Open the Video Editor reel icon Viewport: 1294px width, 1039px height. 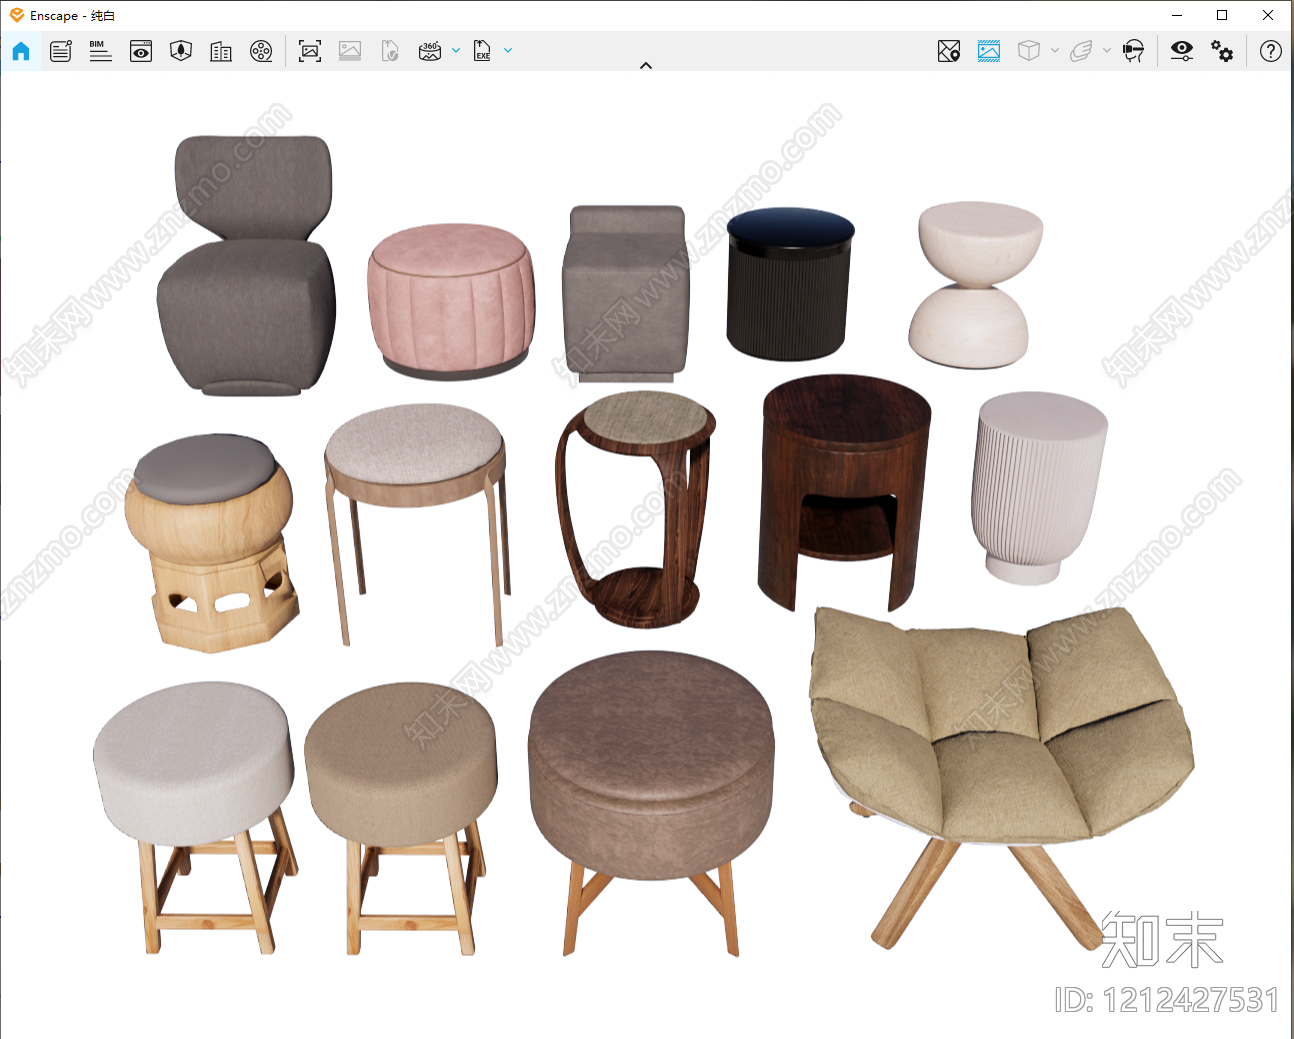[x=261, y=51]
